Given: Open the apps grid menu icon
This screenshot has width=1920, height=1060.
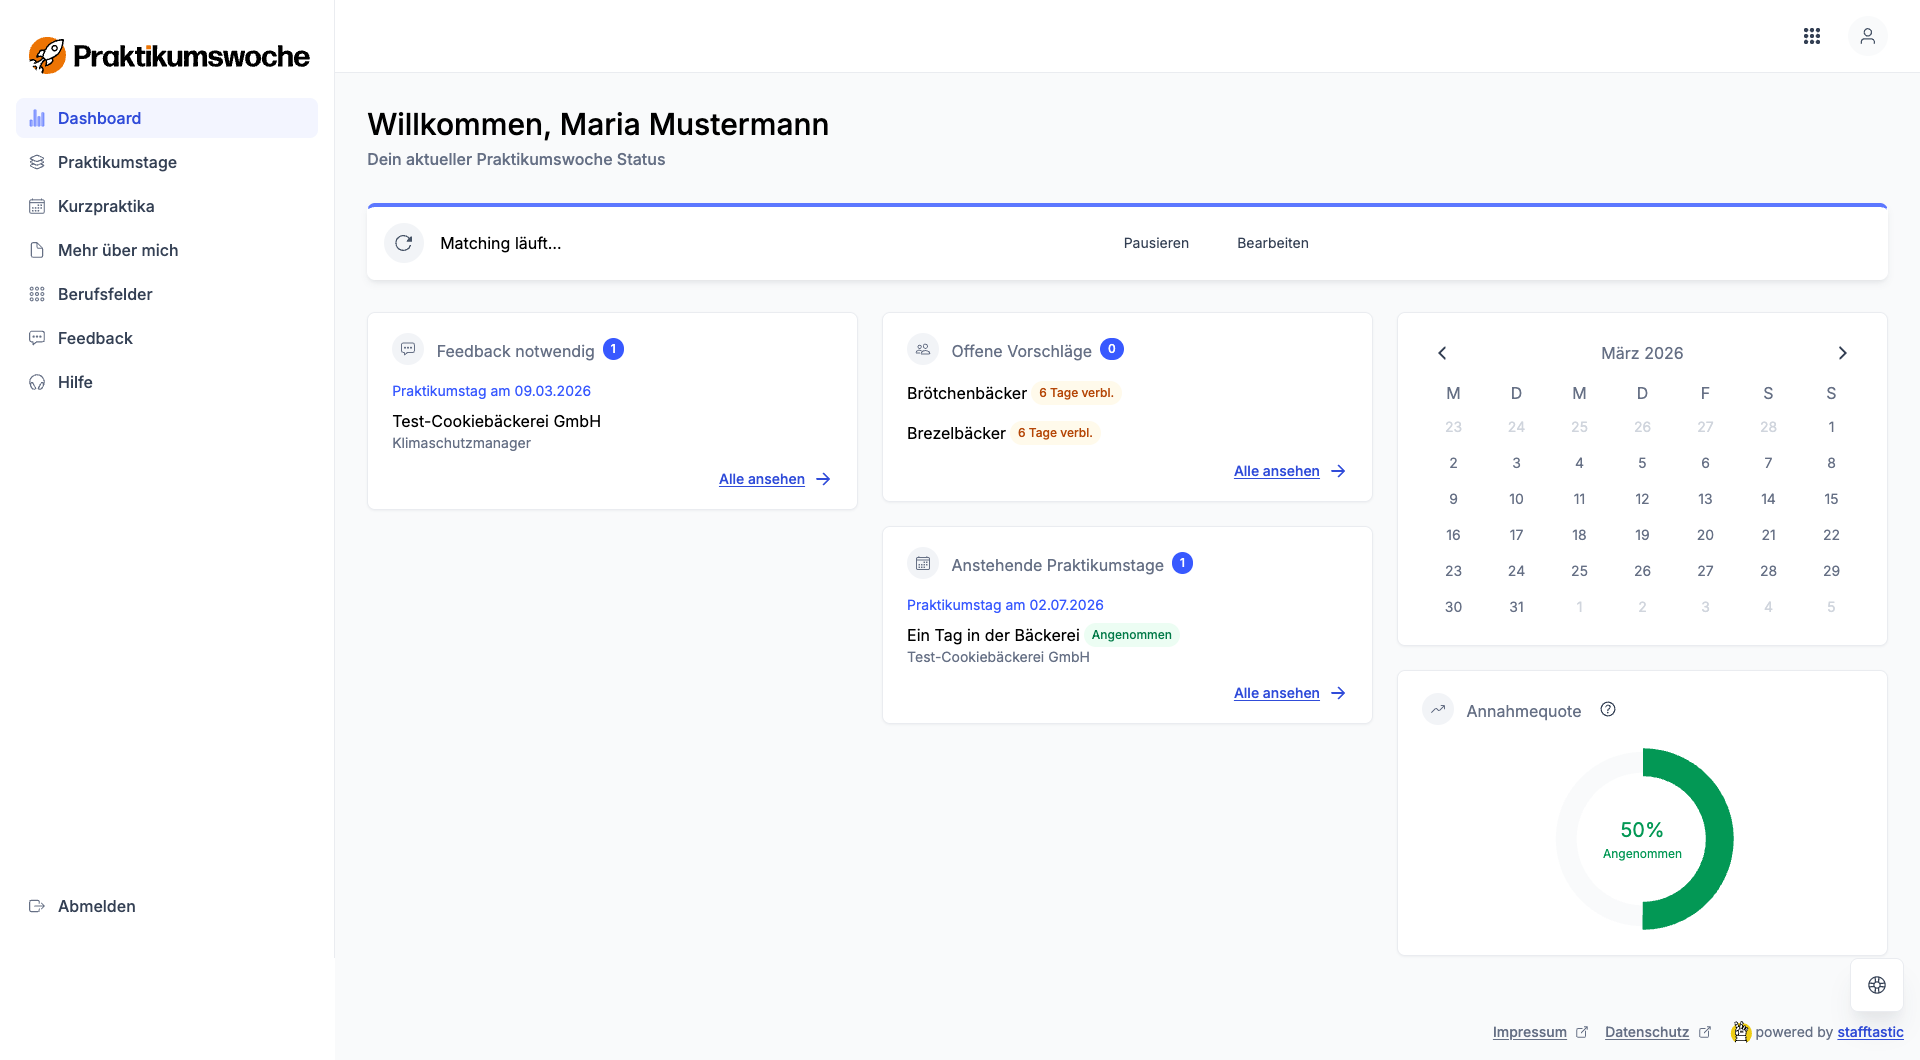Looking at the screenshot, I should click(1811, 36).
